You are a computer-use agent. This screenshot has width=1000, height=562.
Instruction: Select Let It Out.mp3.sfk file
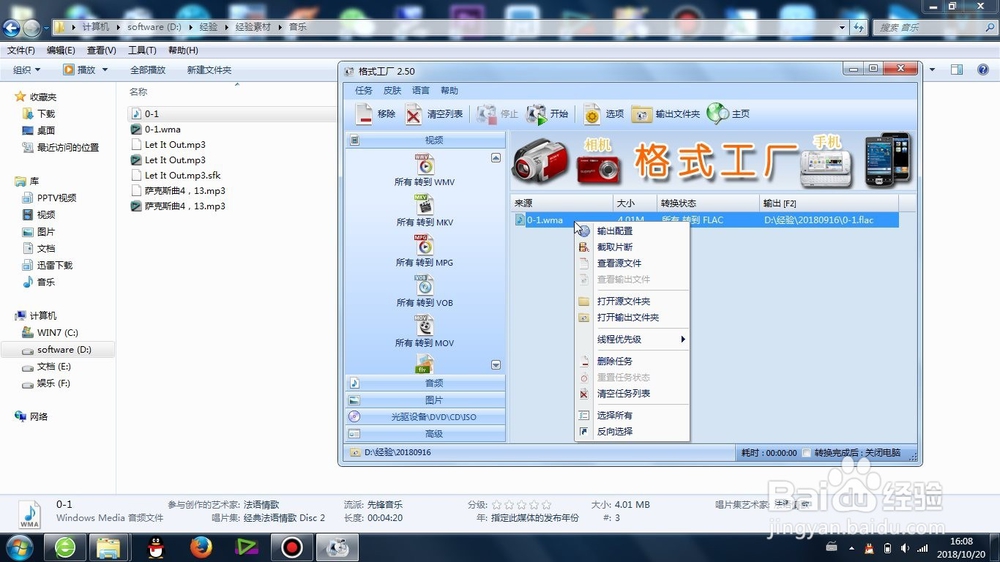click(x=182, y=175)
